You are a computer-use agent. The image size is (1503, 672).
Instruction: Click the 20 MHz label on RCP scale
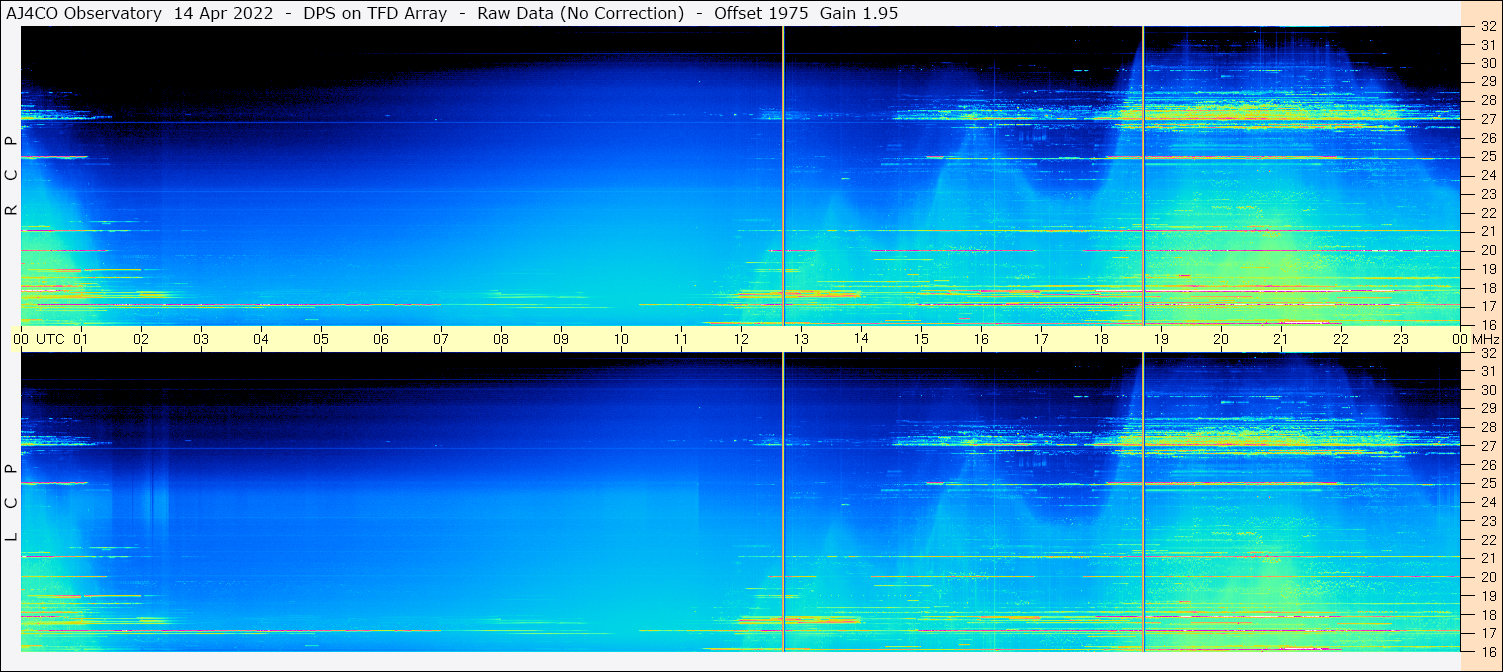click(1488, 250)
